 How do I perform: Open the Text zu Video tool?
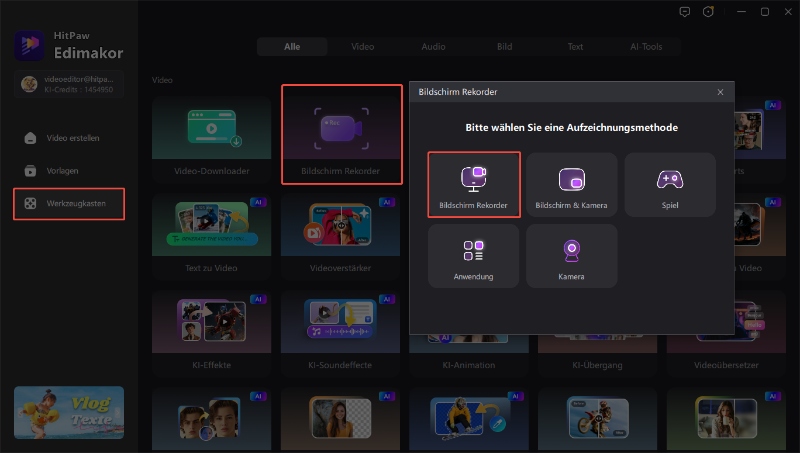click(211, 230)
